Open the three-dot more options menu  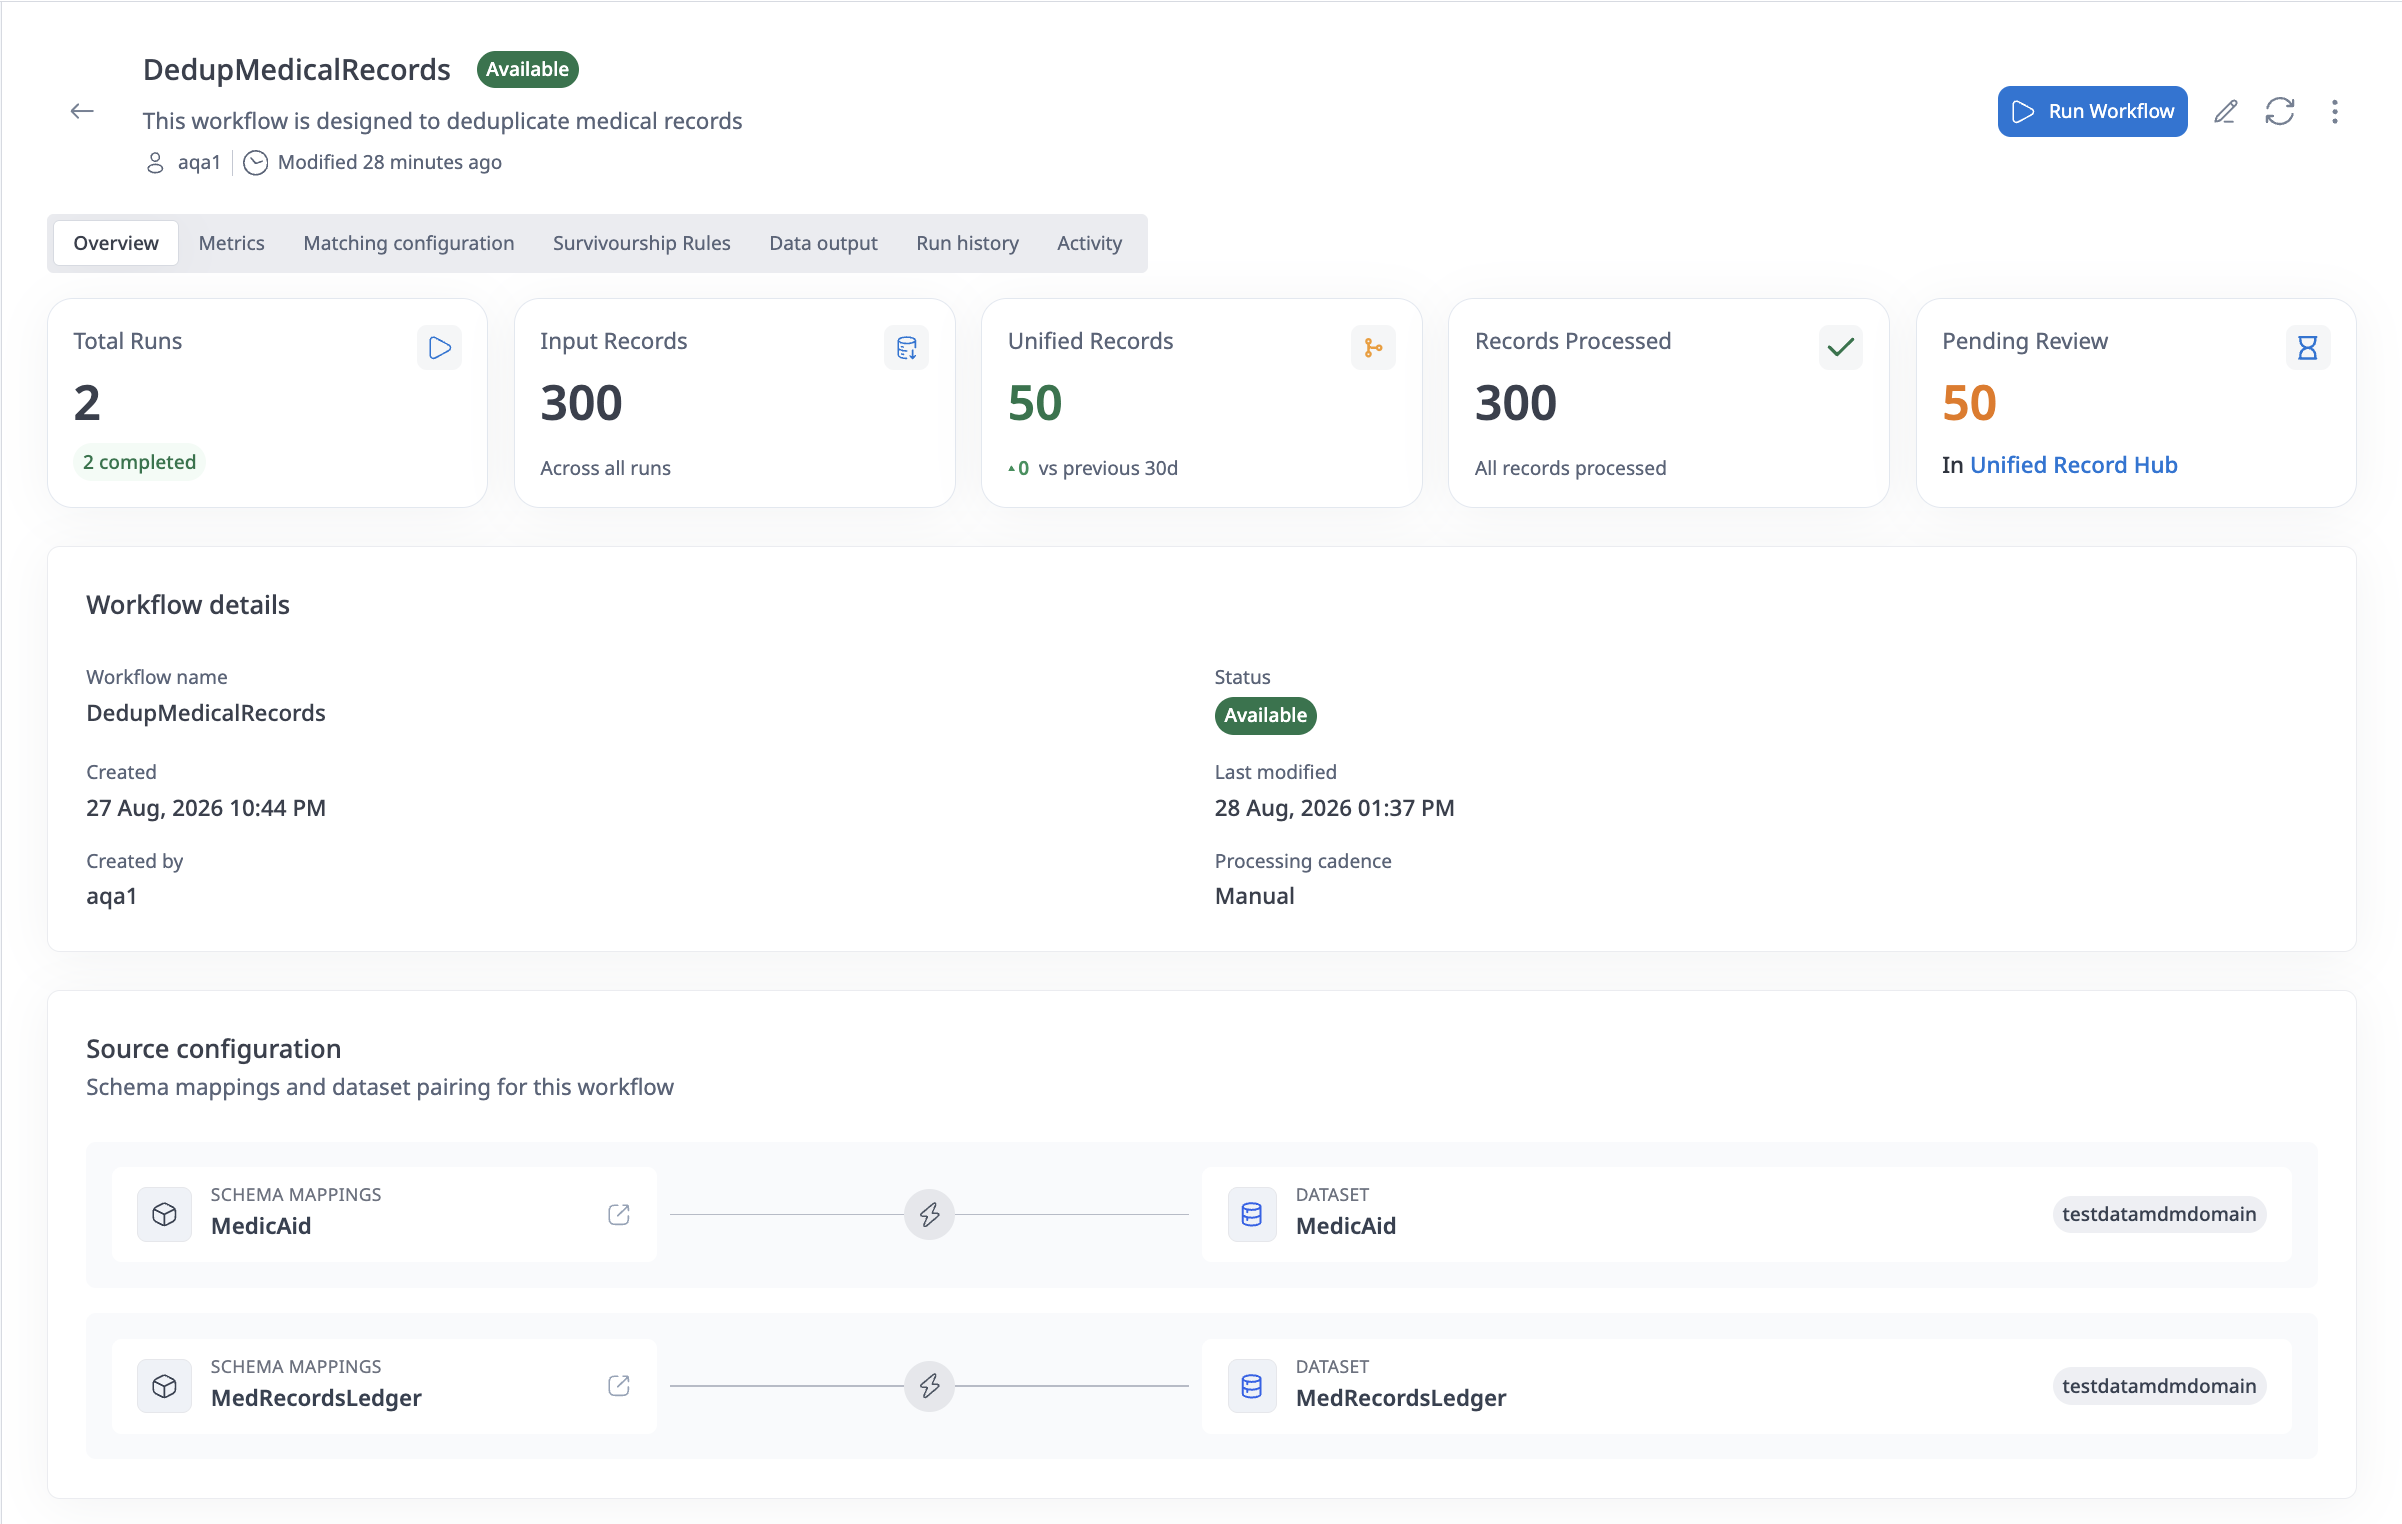coord(2335,111)
